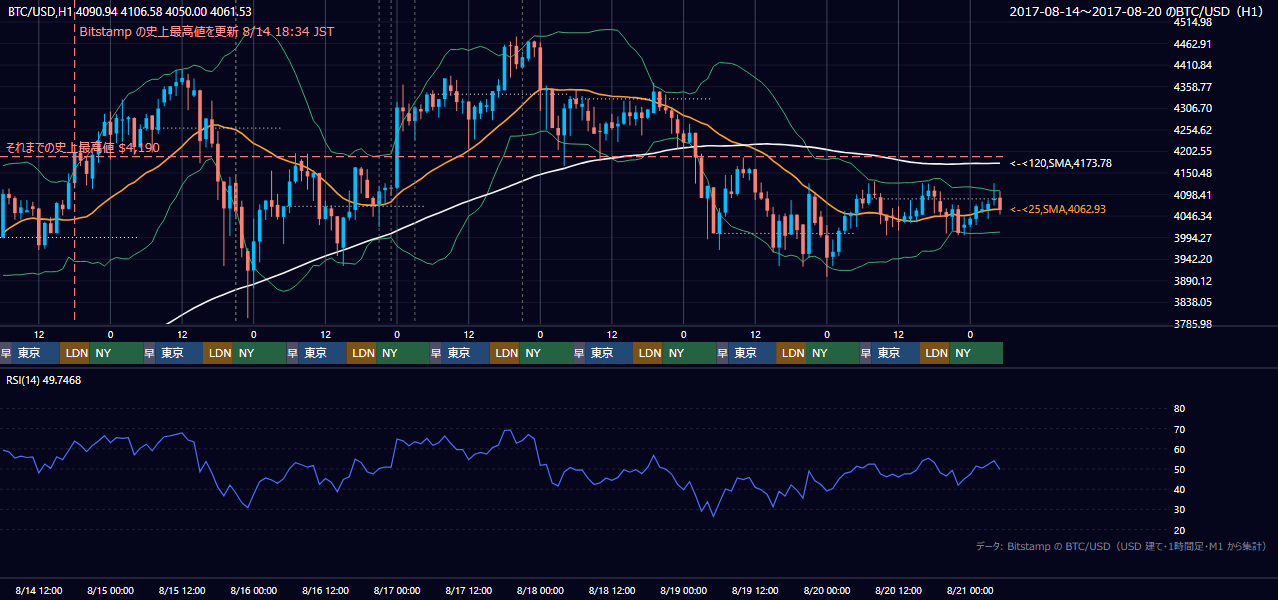Select the 8/18 00:00 time axis label
The image size is (1278, 600).
[540, 591]
